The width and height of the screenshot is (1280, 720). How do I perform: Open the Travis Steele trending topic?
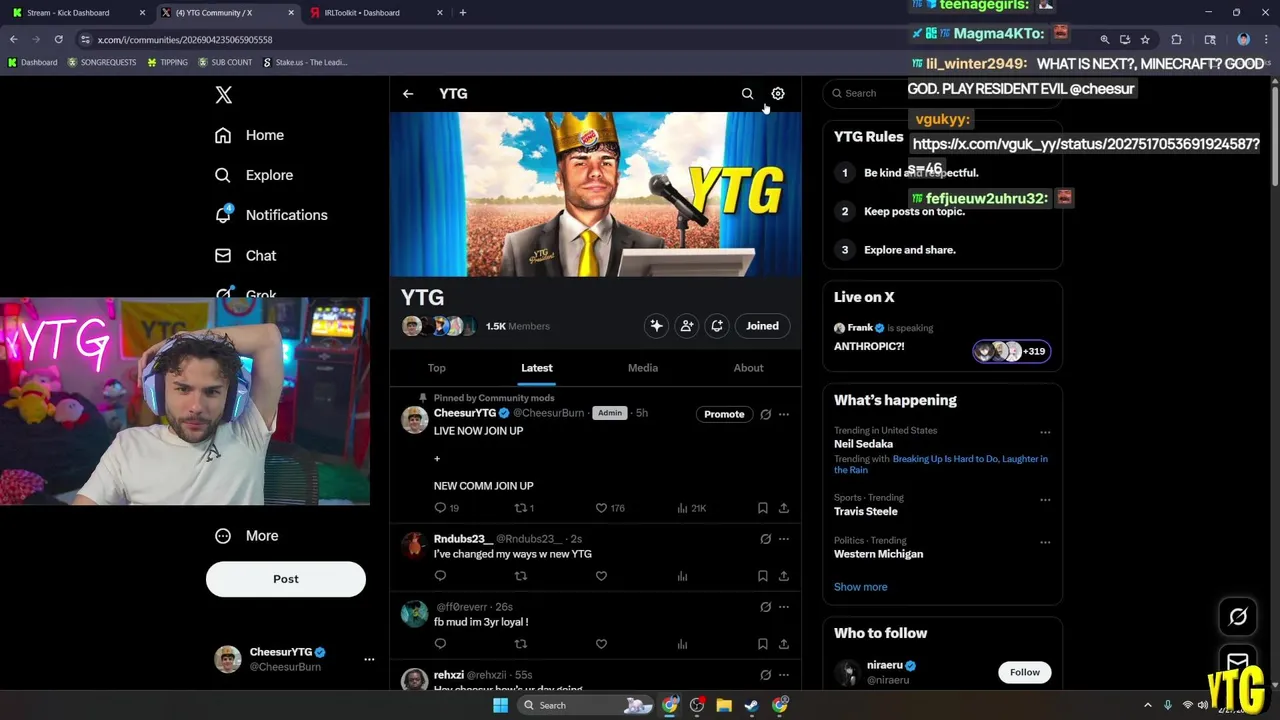click(866, 512)
